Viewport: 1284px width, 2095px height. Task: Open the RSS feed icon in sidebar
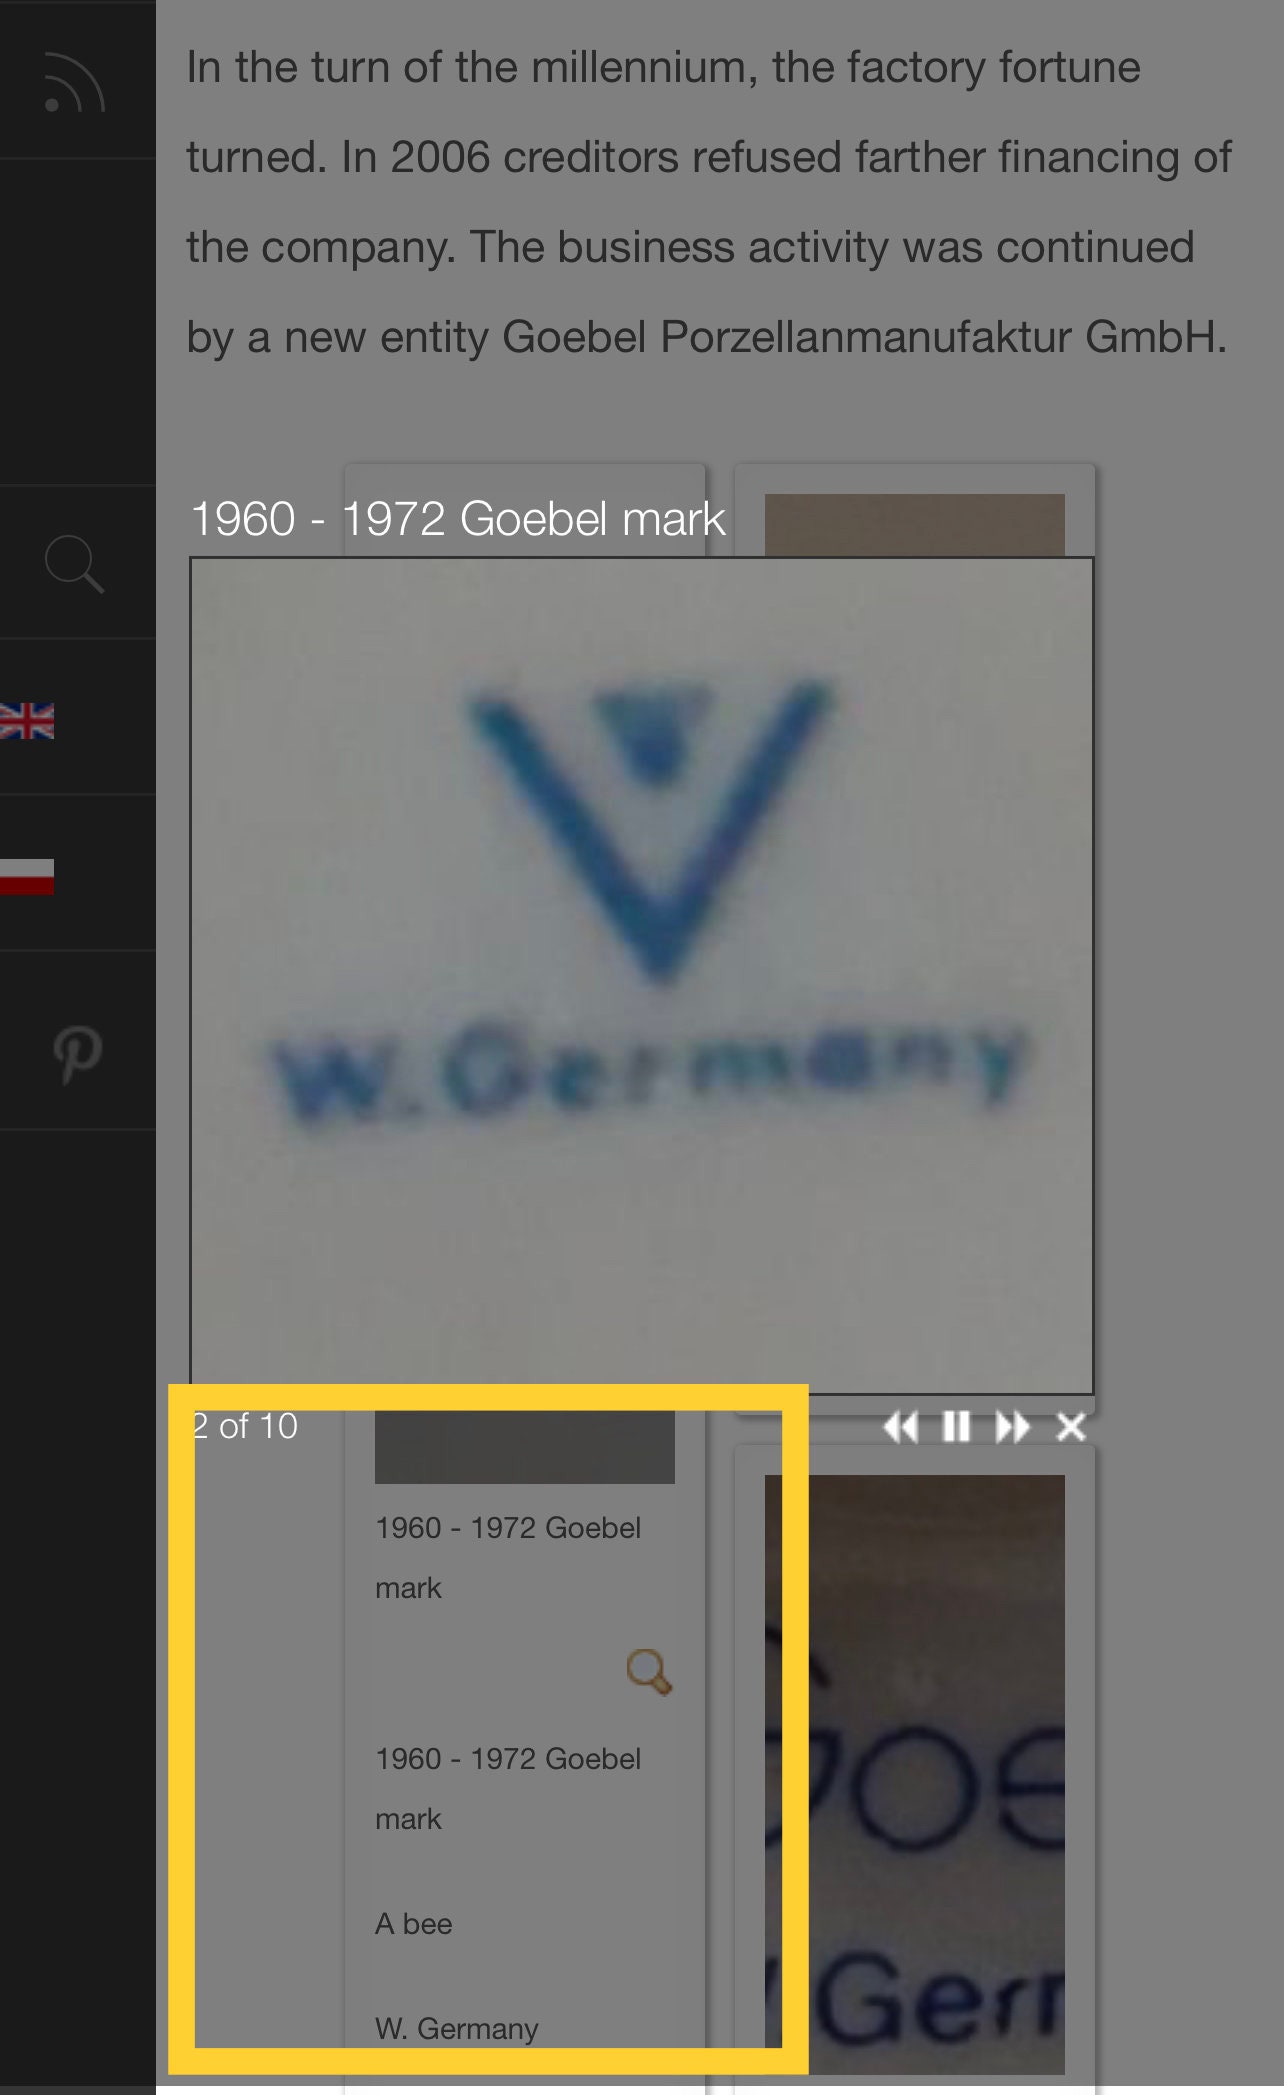pos(74,82)
